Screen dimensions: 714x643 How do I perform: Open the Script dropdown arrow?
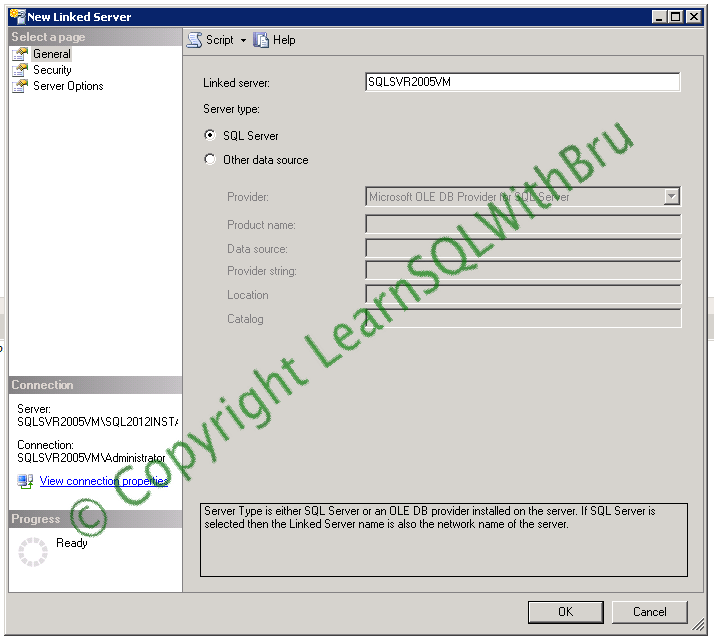(x=244, y=41)
